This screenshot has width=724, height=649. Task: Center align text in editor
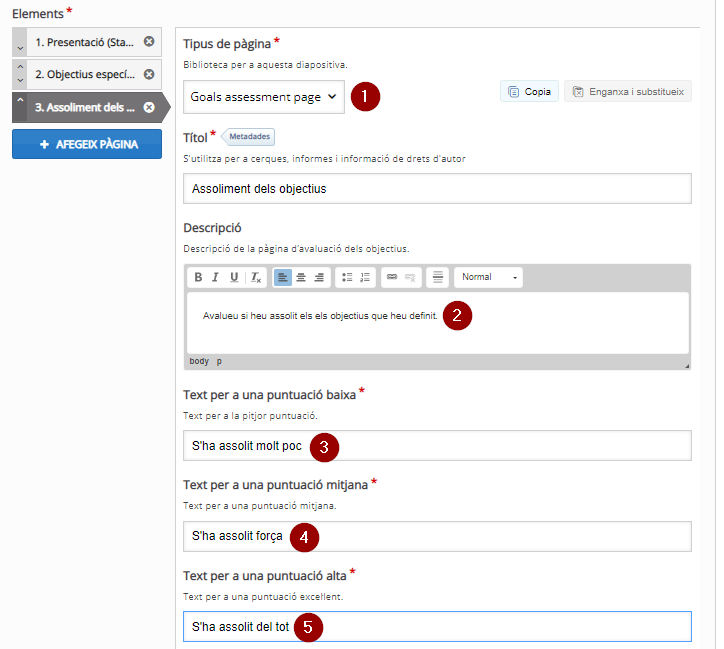click(x=301, y=277)
